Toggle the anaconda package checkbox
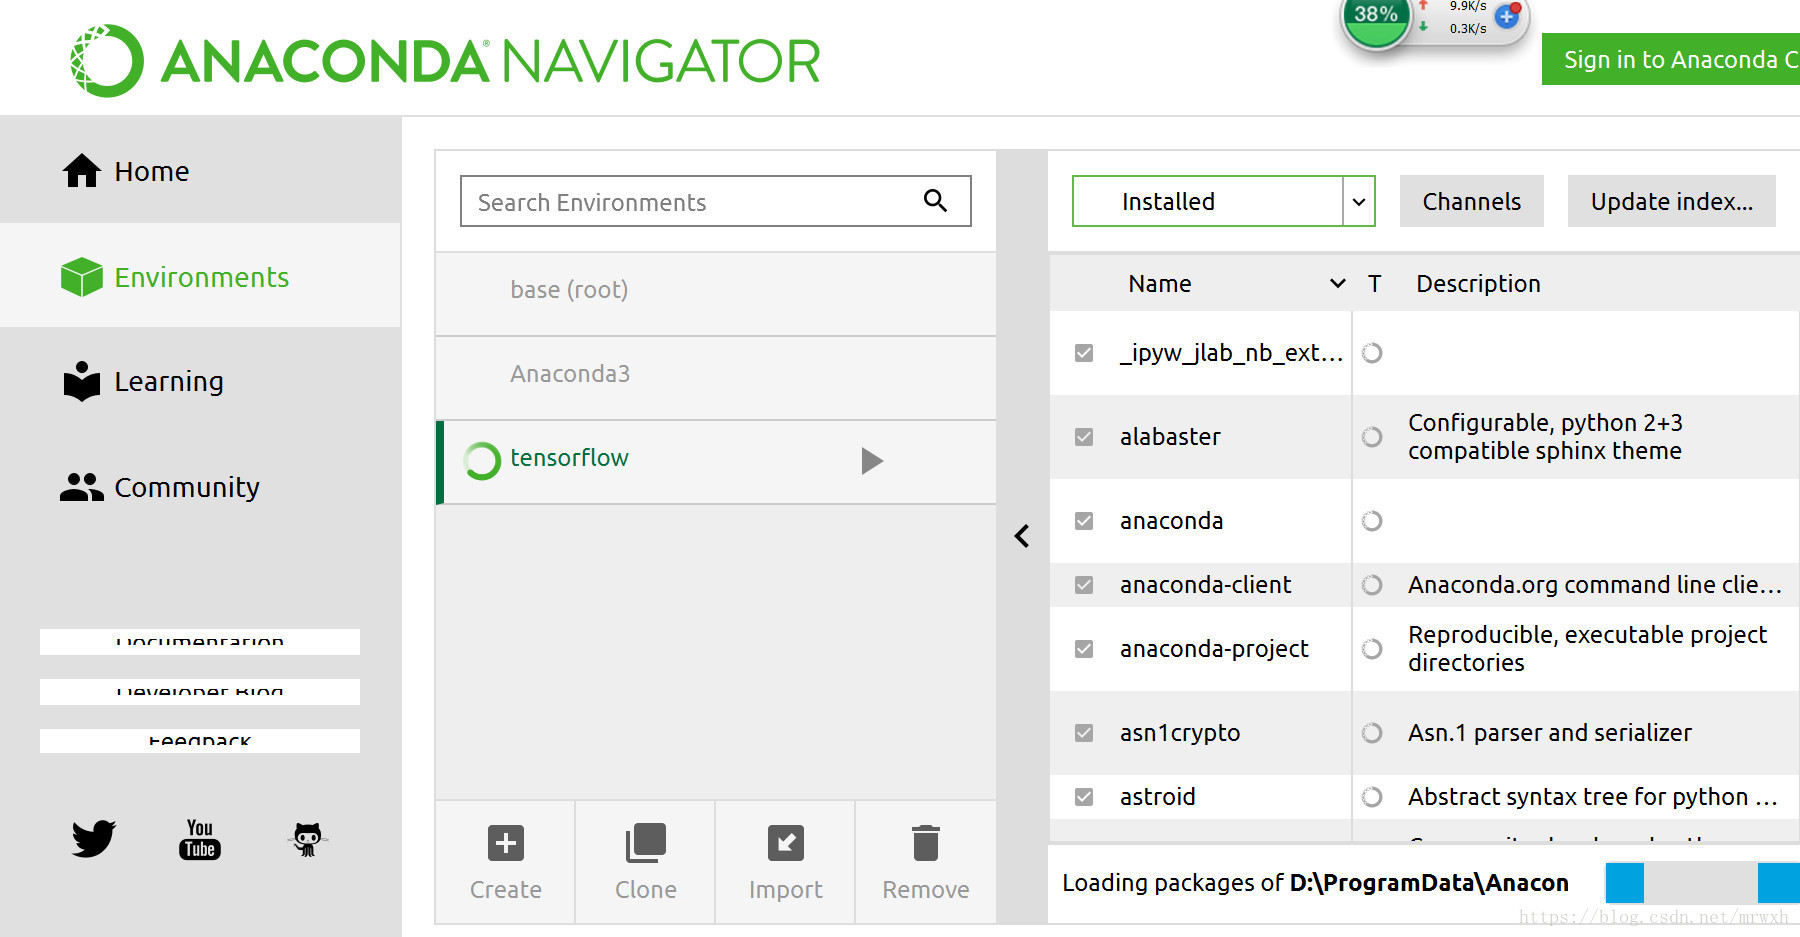Screen dimensions: 1800x937 1084,521
